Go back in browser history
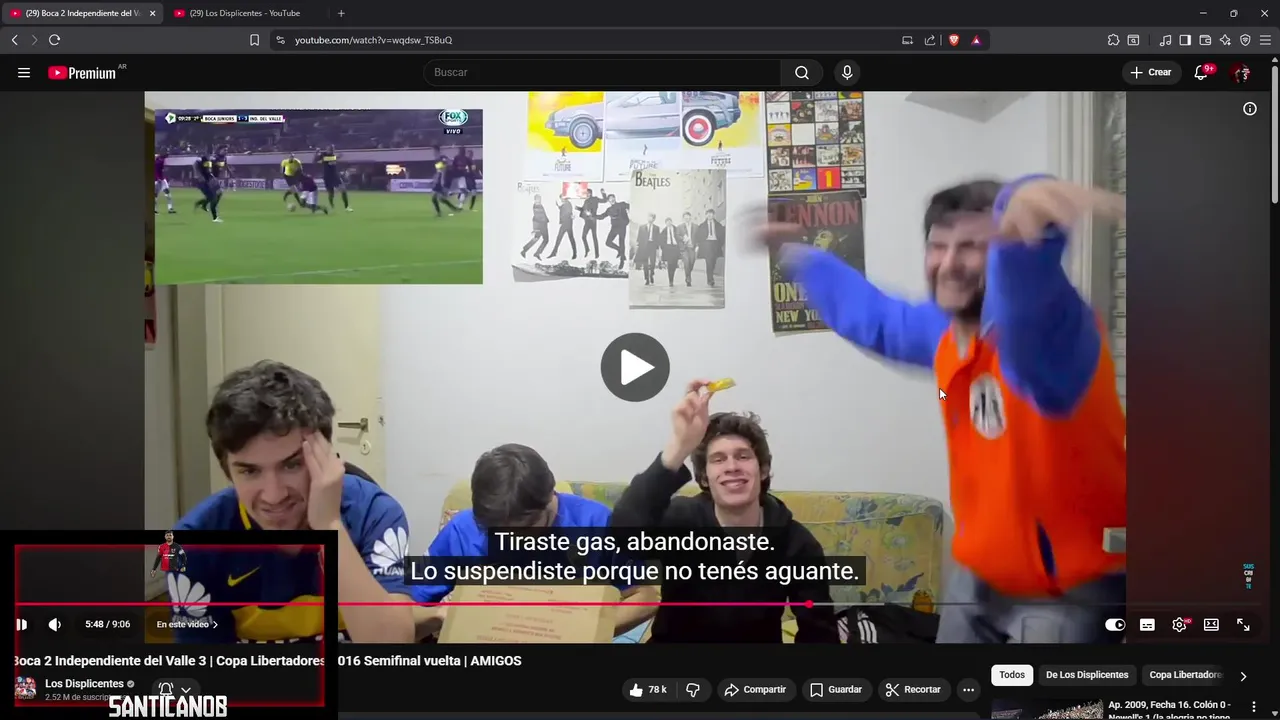The height and width of the screenshot is (720, 1280). 14,40
